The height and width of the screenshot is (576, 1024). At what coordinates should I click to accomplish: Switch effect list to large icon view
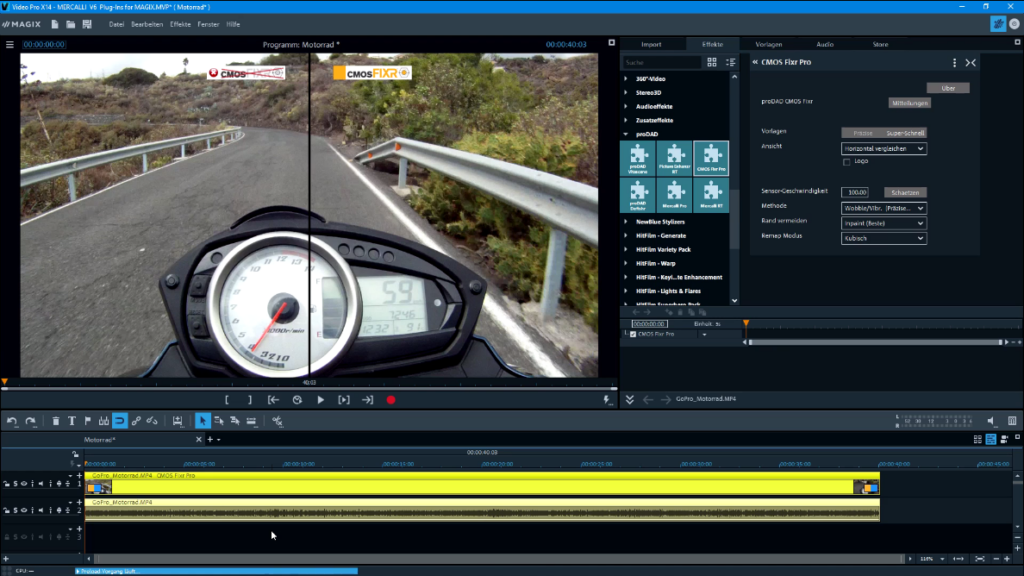712,62
